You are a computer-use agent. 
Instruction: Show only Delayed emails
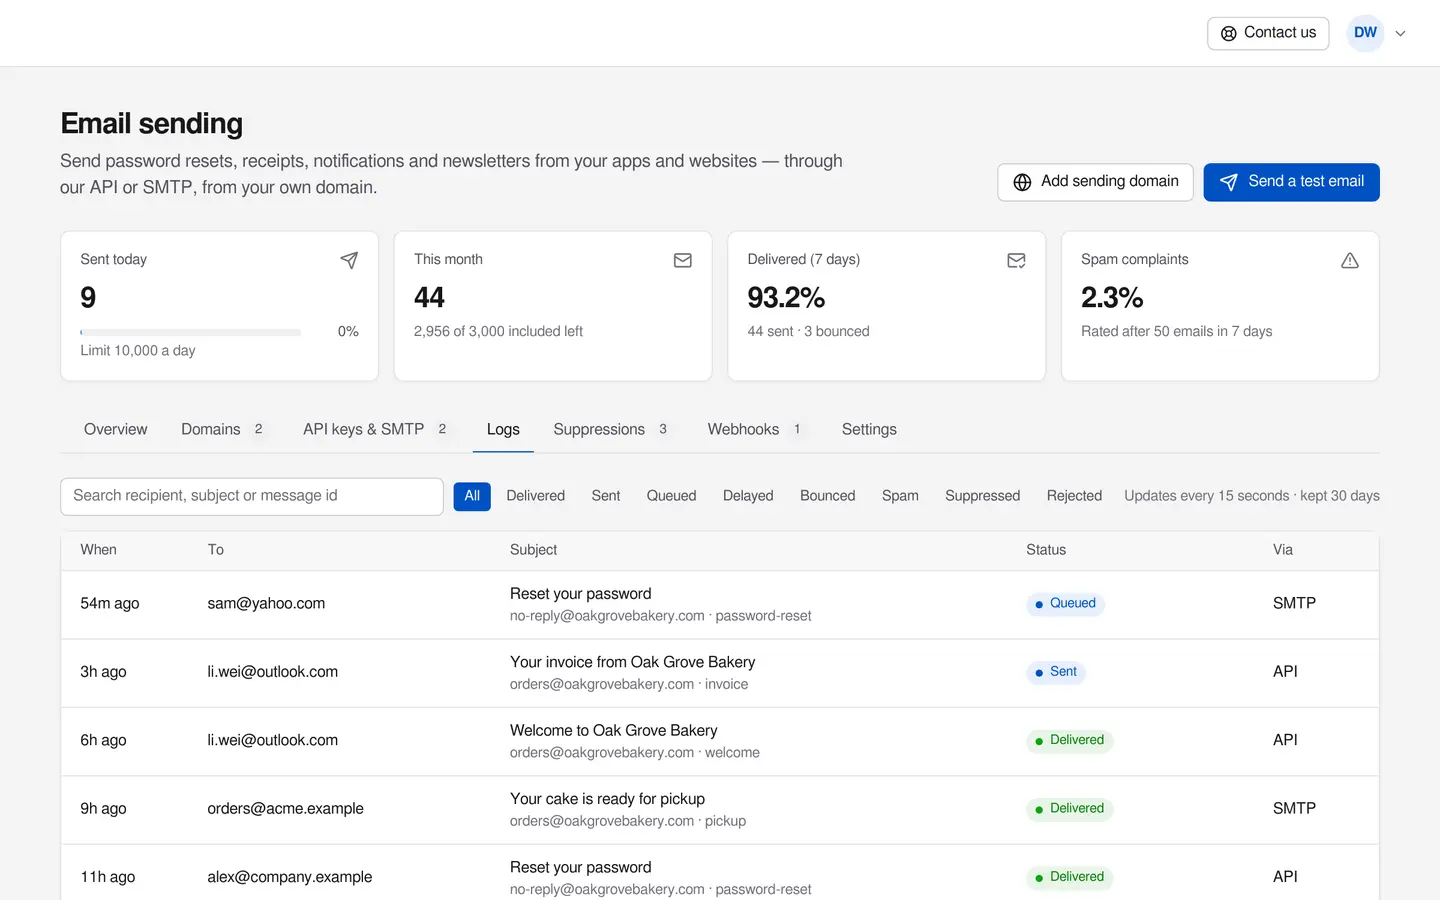tap(748, 496)
